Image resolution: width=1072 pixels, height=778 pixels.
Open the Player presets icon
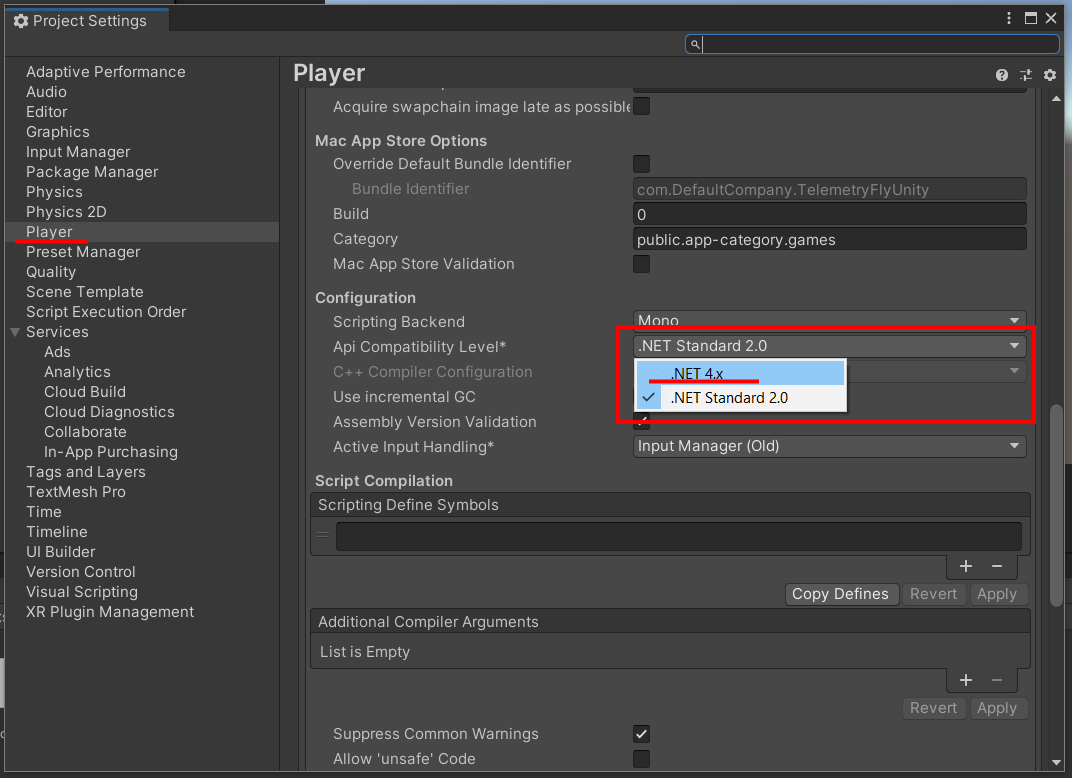(1026, 75)
